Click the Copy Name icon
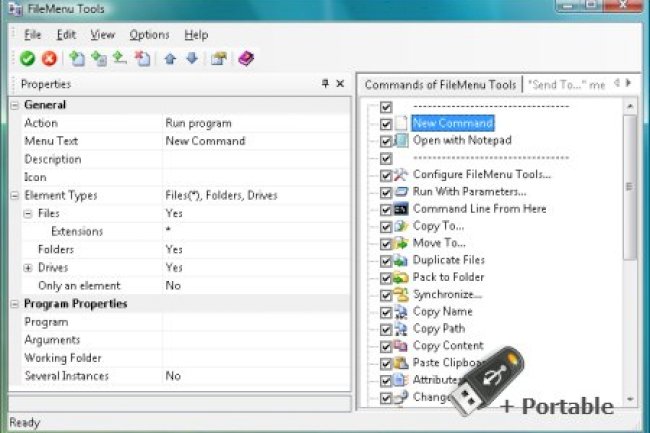650x433 pixels. pyautogui.click(x=401, y=312)
